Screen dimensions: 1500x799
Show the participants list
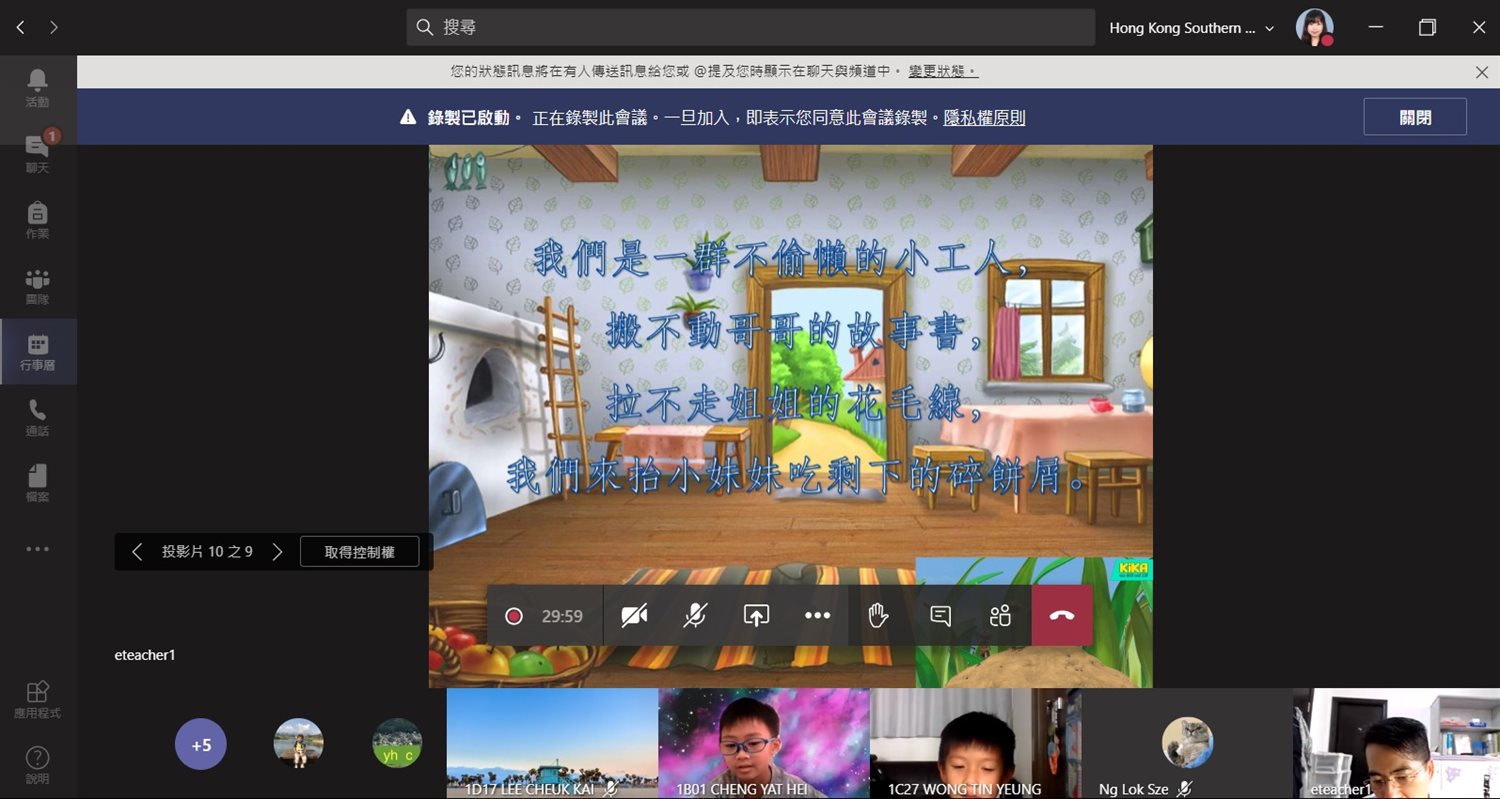[1000, 616]
